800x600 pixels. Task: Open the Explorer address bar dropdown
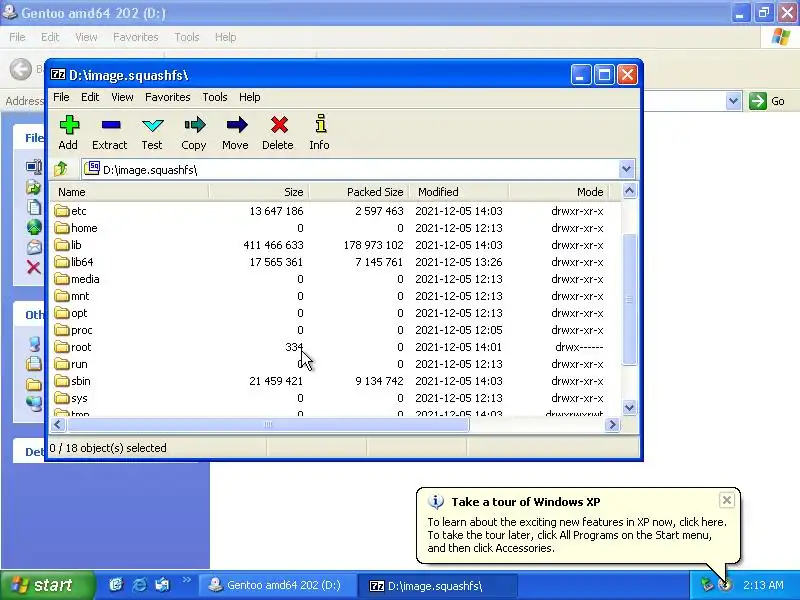[733, 101]
